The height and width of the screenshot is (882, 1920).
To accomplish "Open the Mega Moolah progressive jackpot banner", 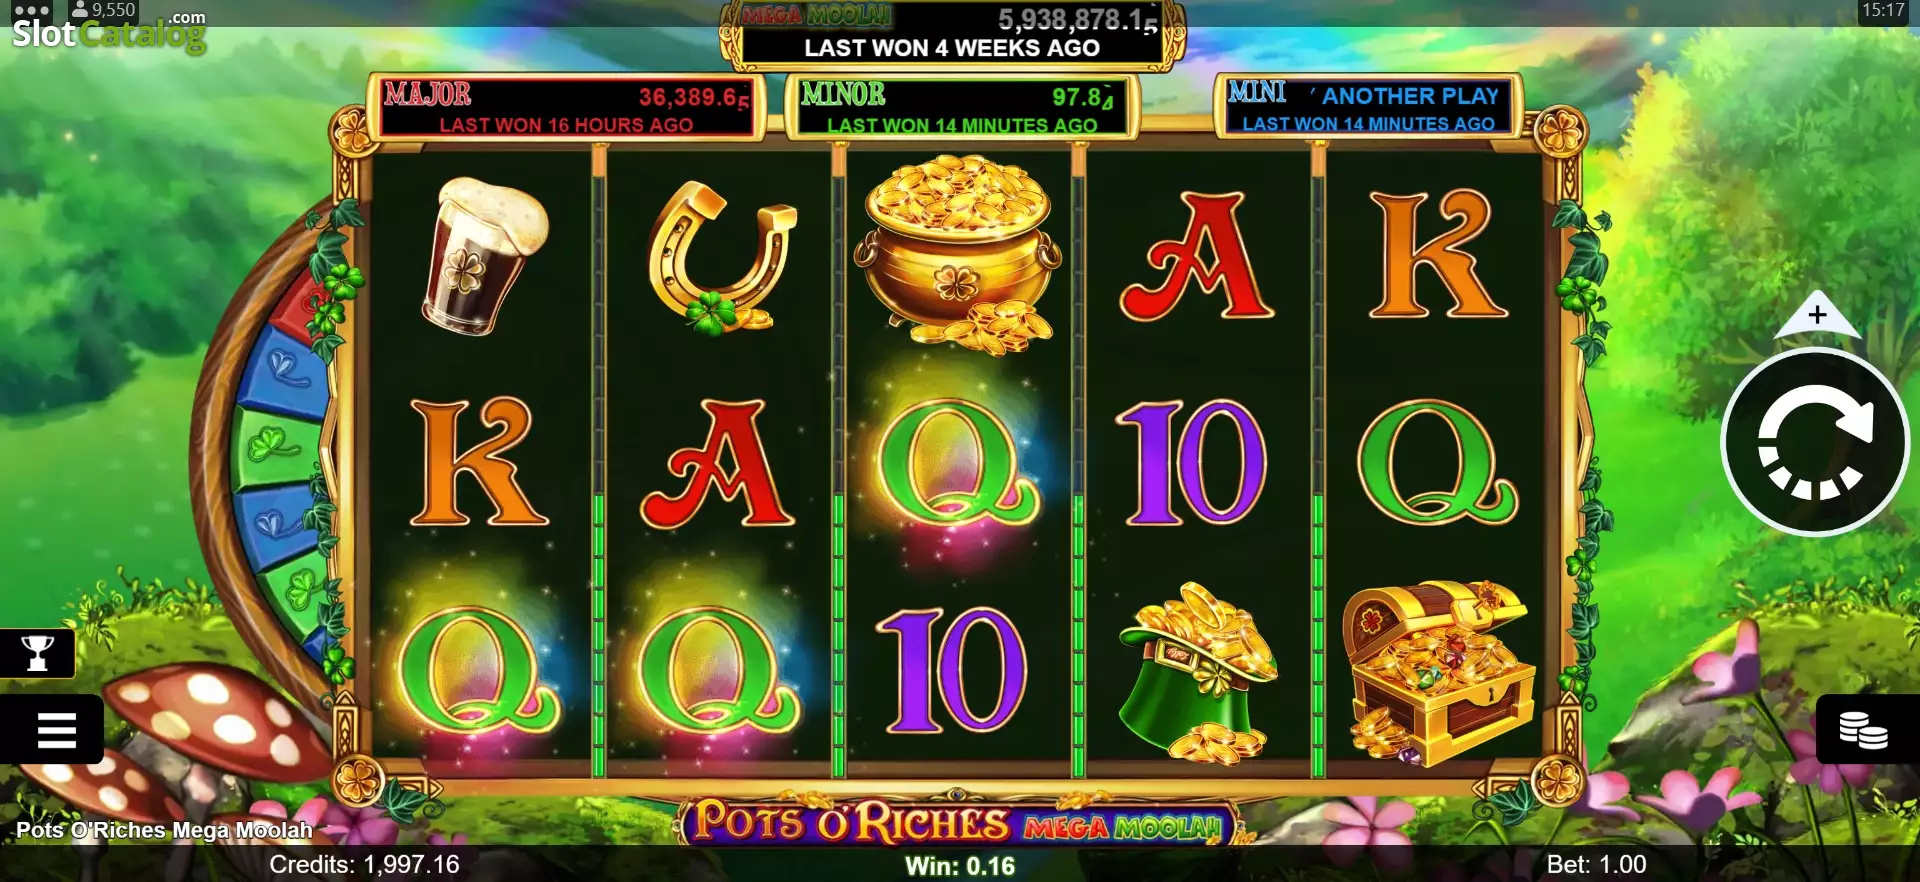I will 953,34.
